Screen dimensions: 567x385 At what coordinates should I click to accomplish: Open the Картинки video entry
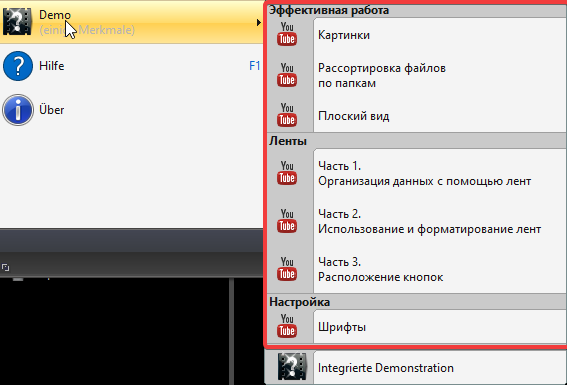coord(439,35)
